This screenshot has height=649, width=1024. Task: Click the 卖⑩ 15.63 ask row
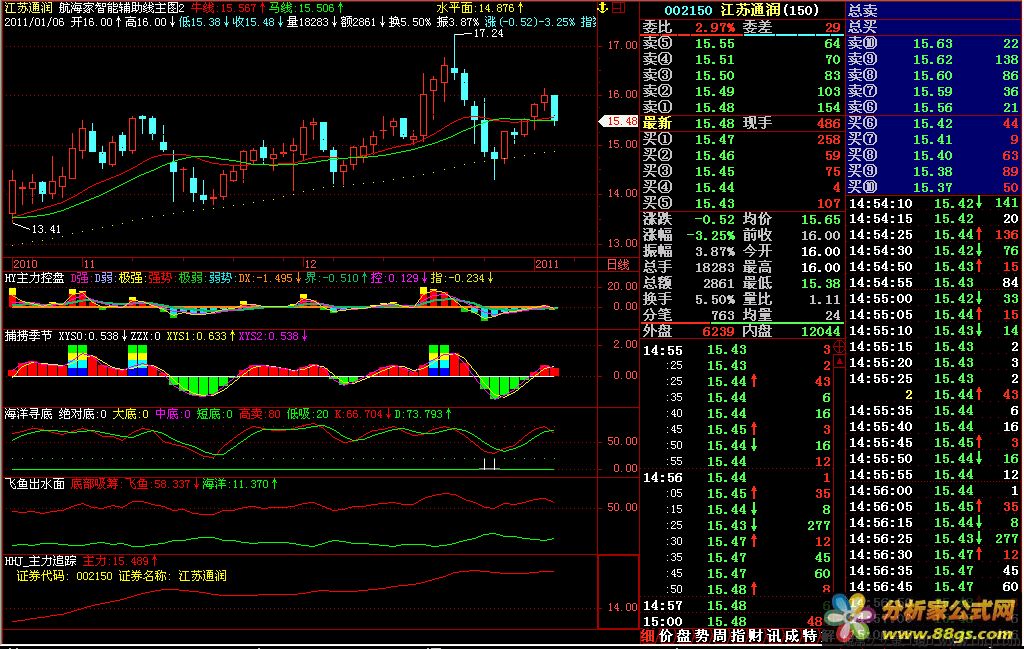934,44
